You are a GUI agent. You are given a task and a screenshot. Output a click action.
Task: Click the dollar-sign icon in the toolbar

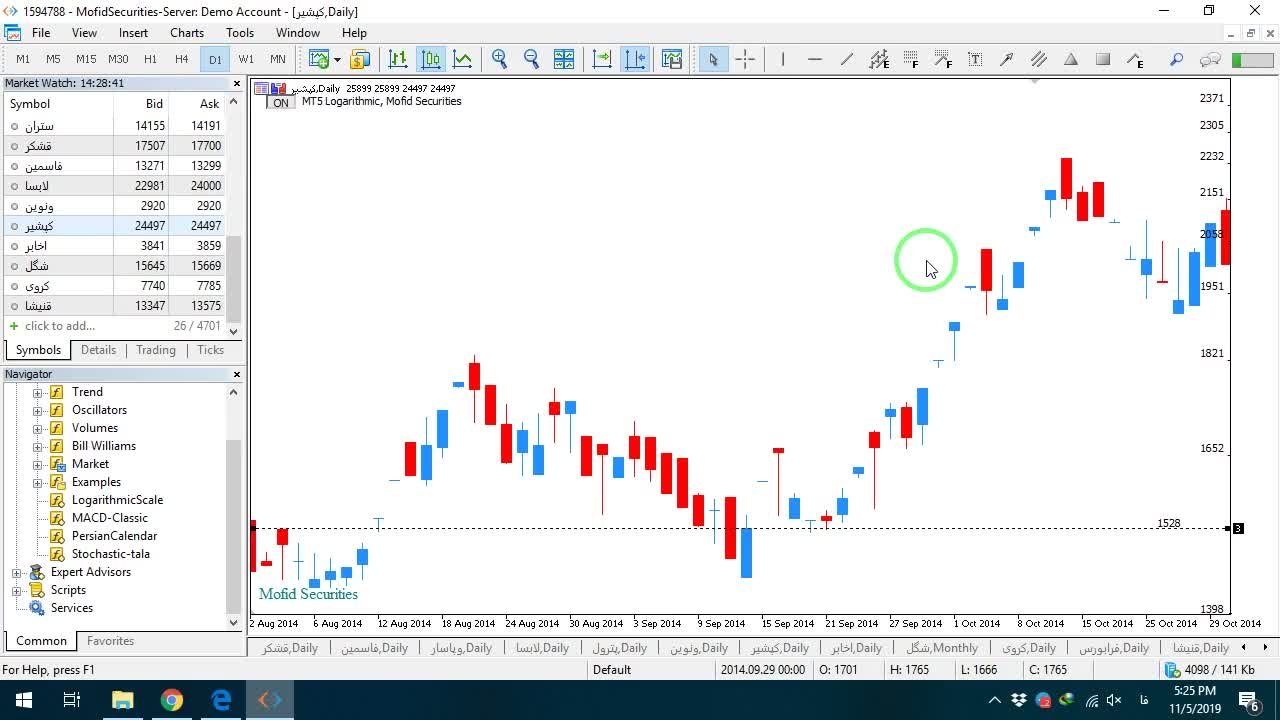(x=360, y=59)
